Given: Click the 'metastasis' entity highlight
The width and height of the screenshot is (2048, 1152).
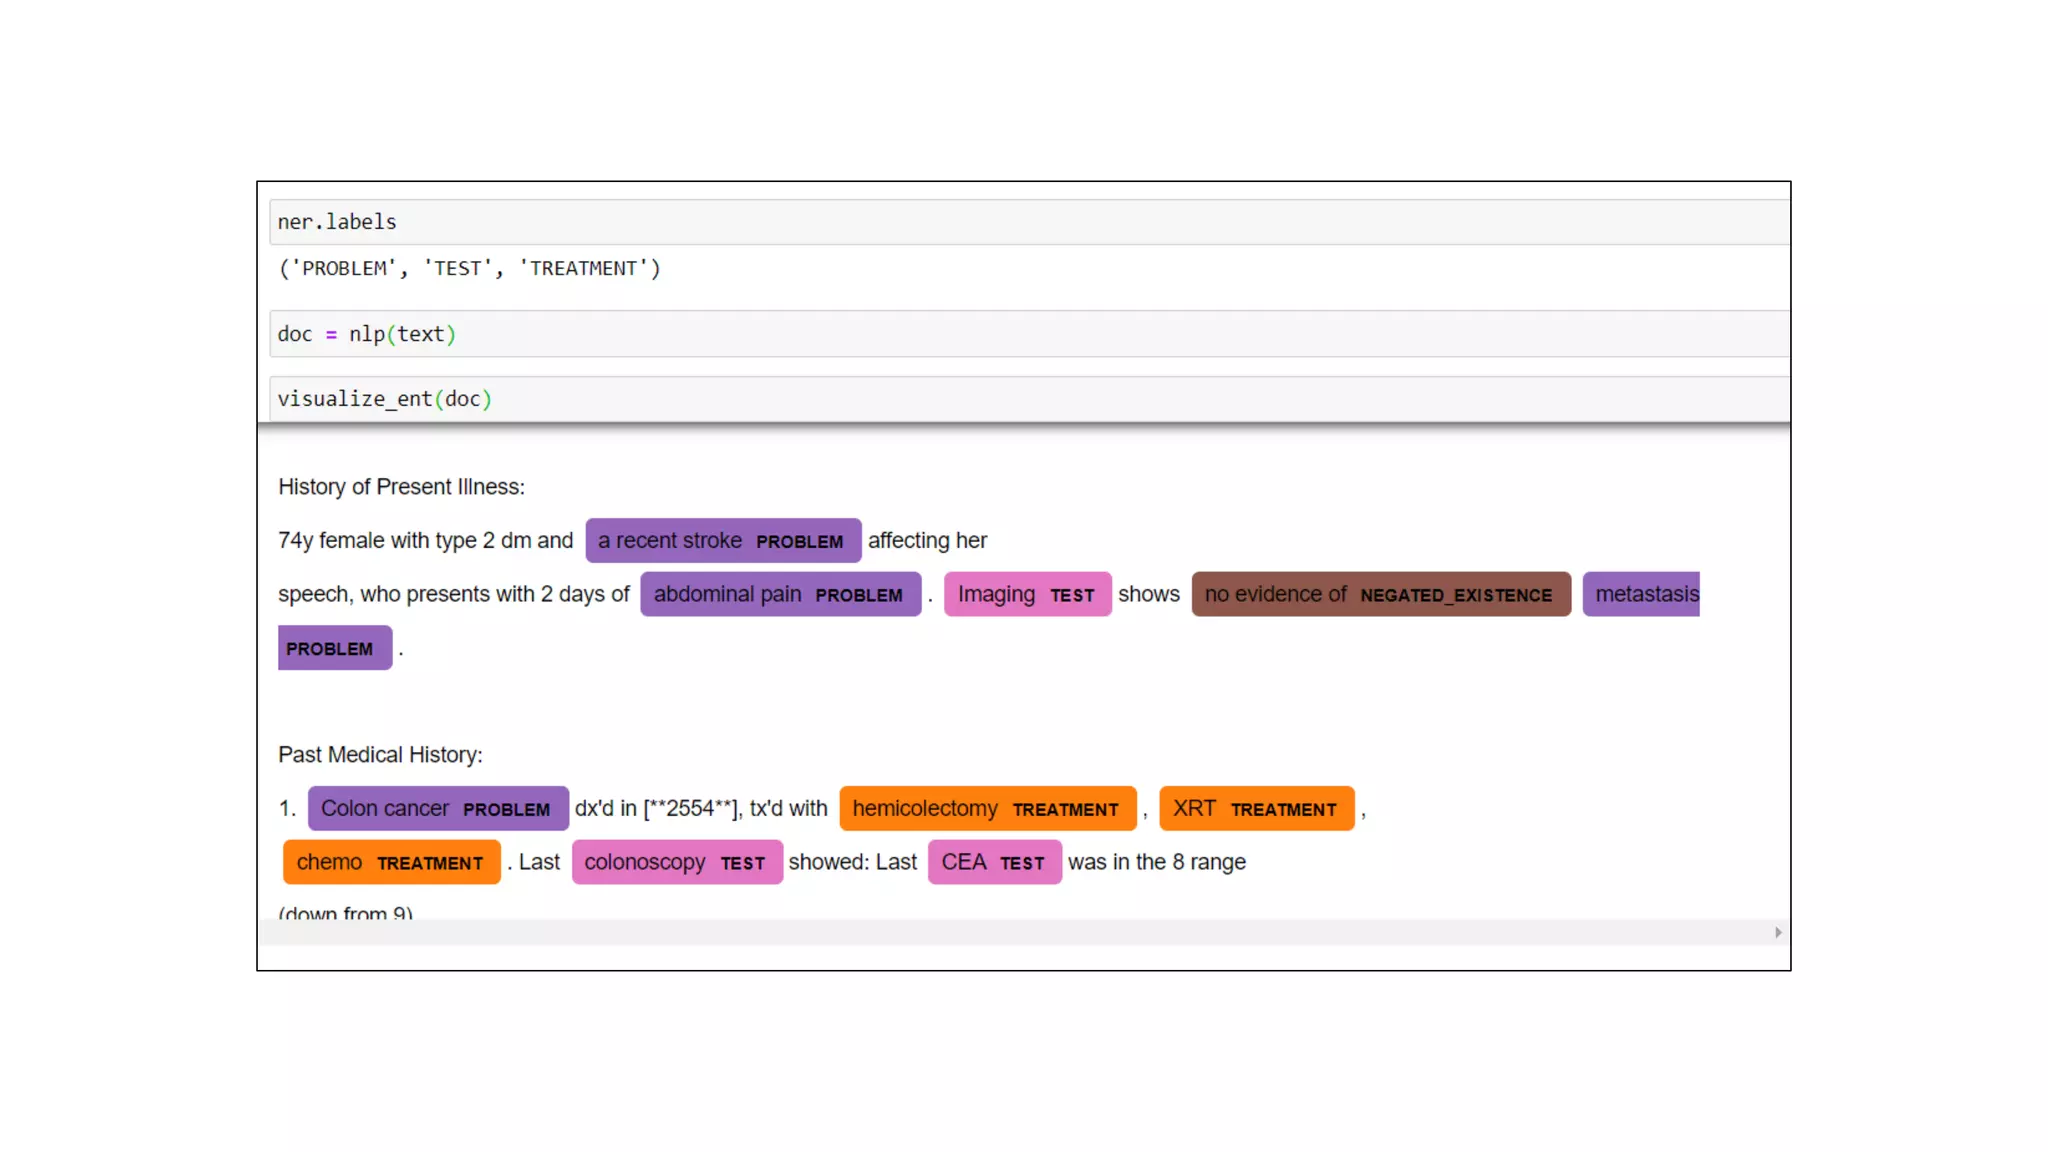Looking at the screenshot, I should [x=1642, y=595].
